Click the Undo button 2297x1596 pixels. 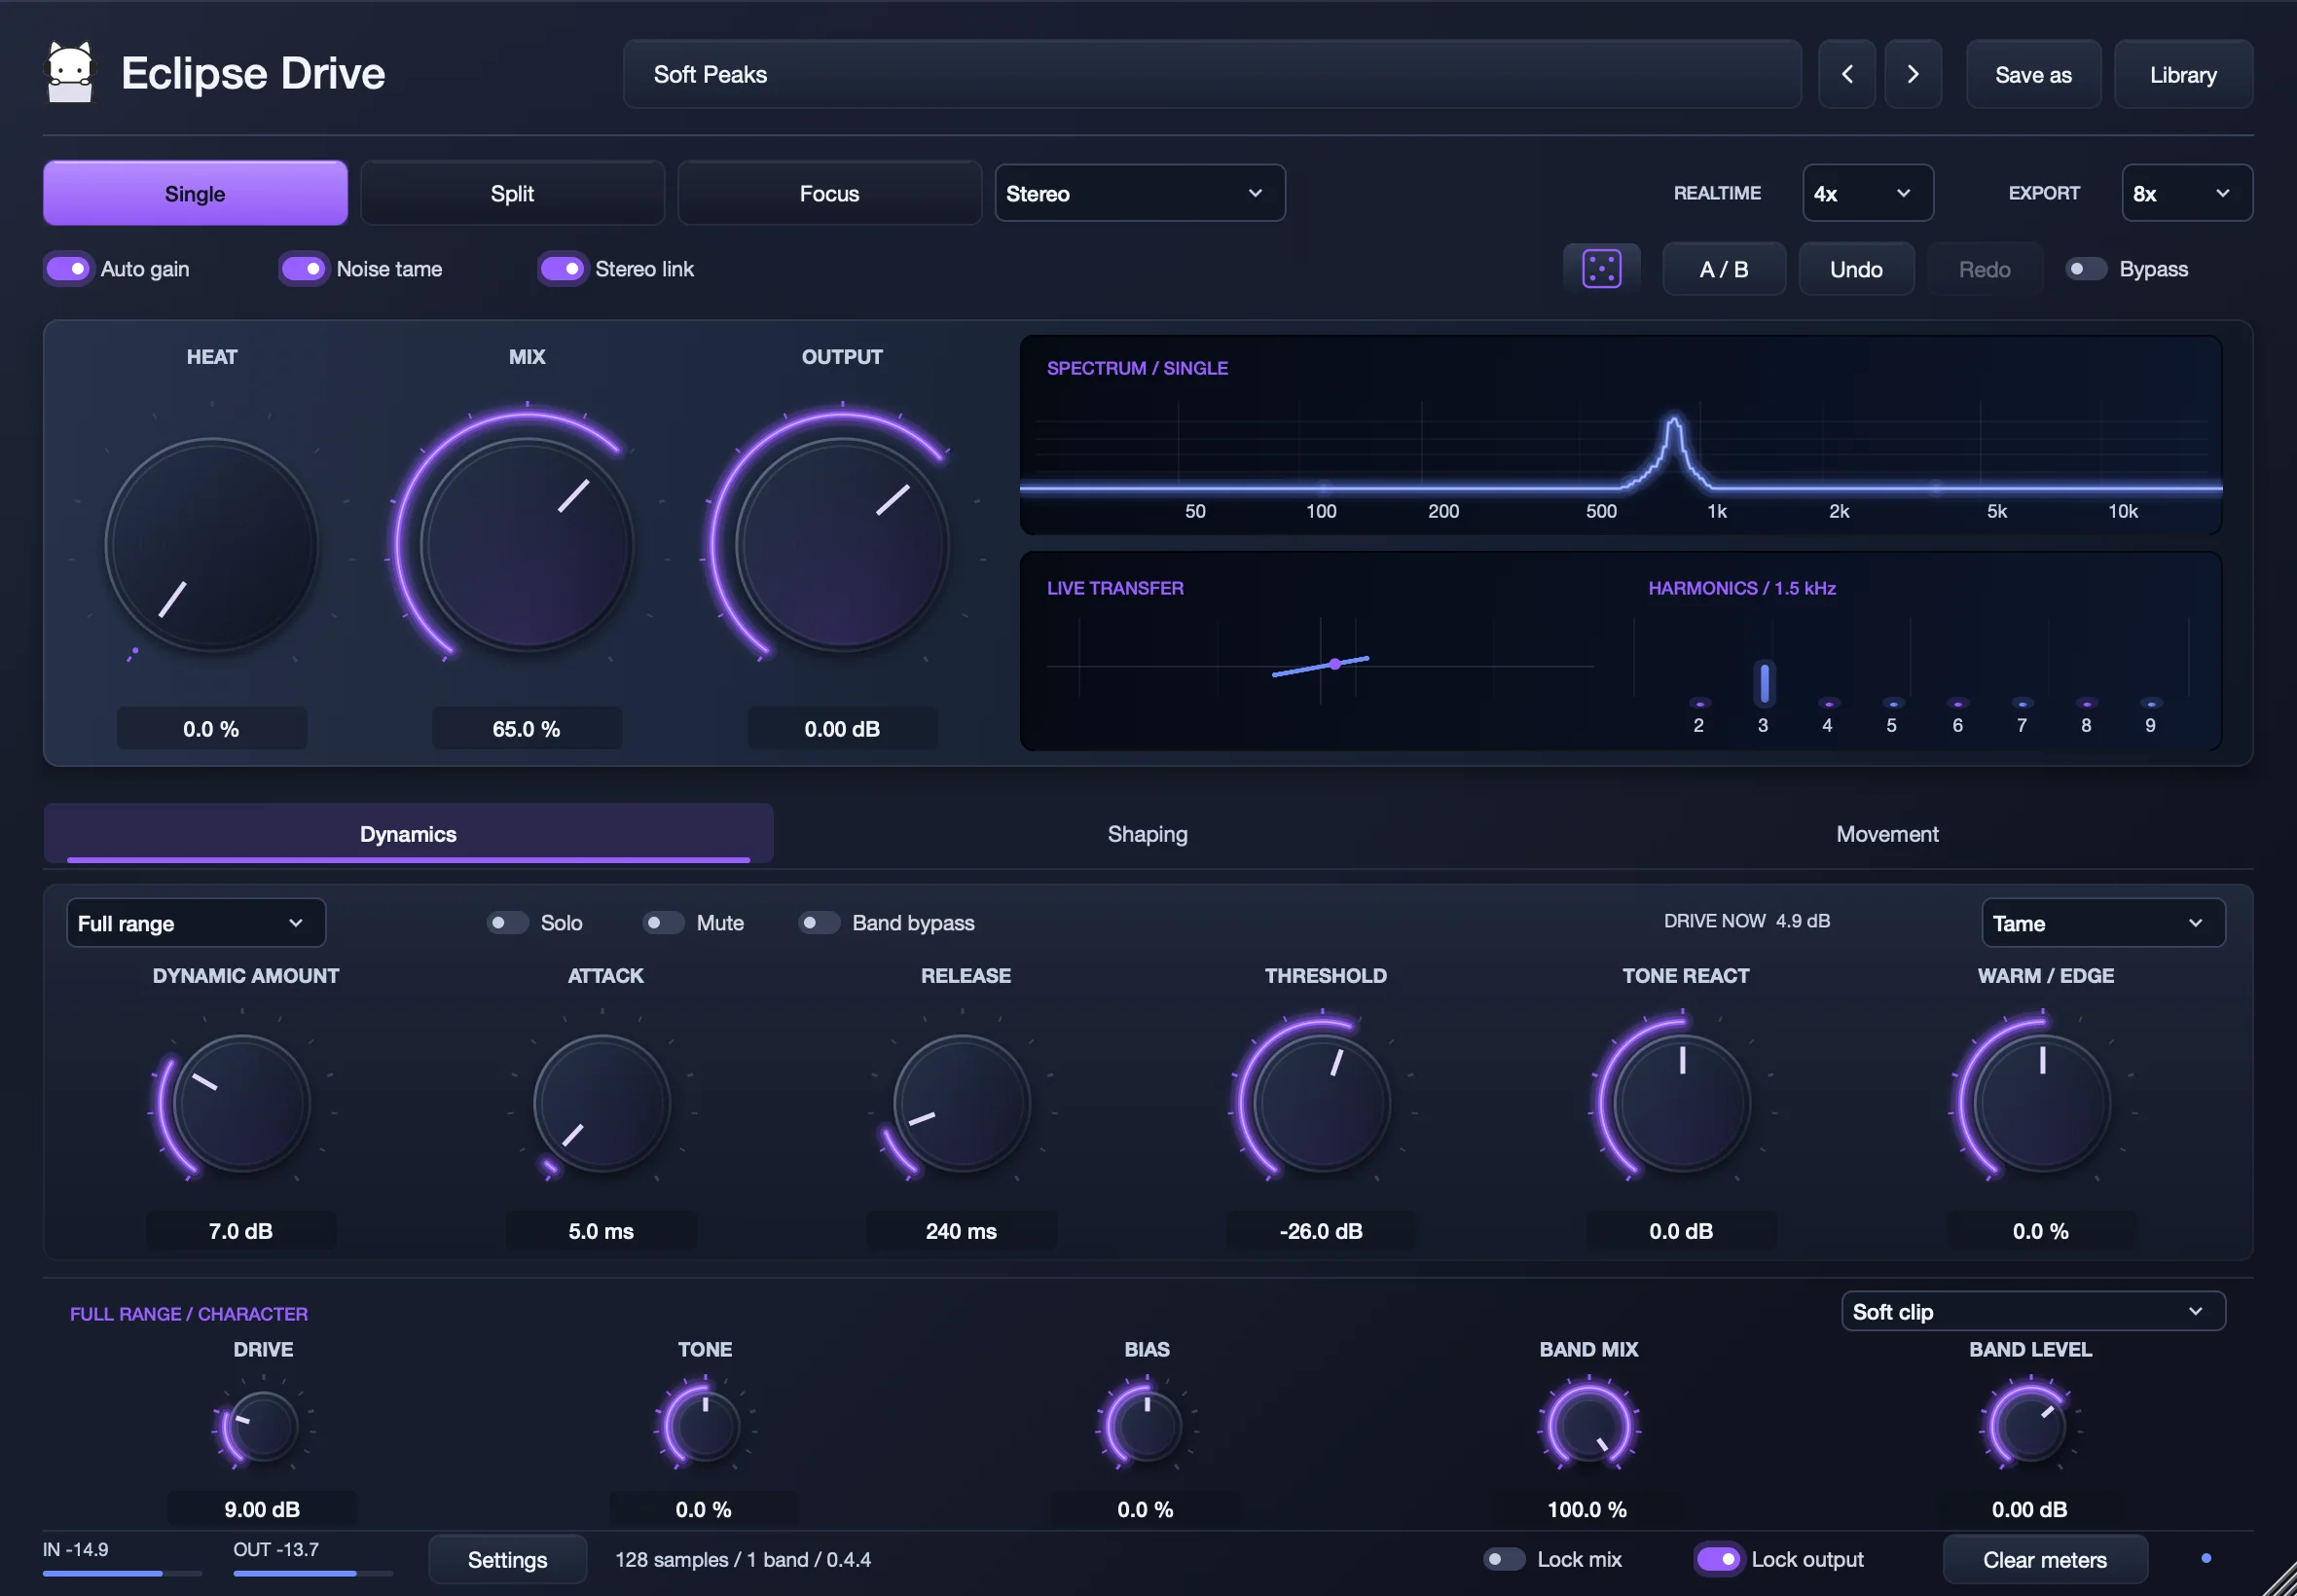1856,269
